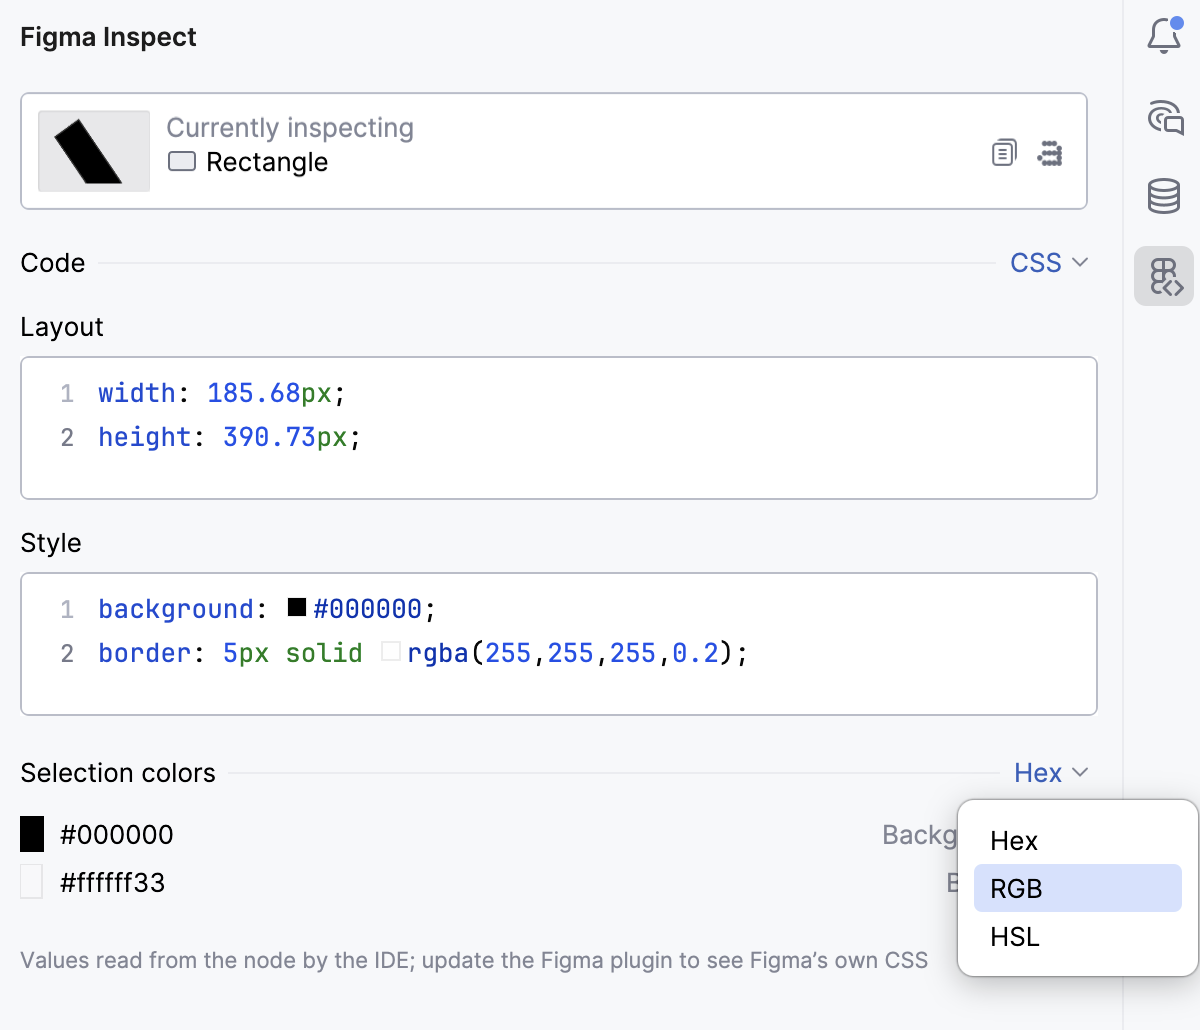This screenshot has height=1030, width=1200.
Task: Click the background: #000000 code line
Action: [x=267, y=609]
